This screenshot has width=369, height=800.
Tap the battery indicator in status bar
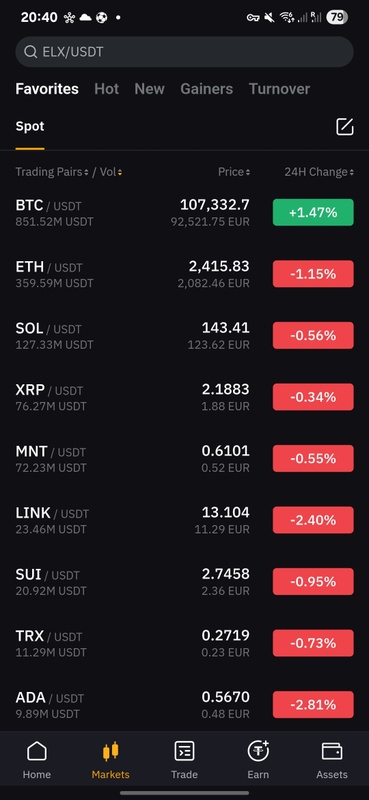(337, 17)
